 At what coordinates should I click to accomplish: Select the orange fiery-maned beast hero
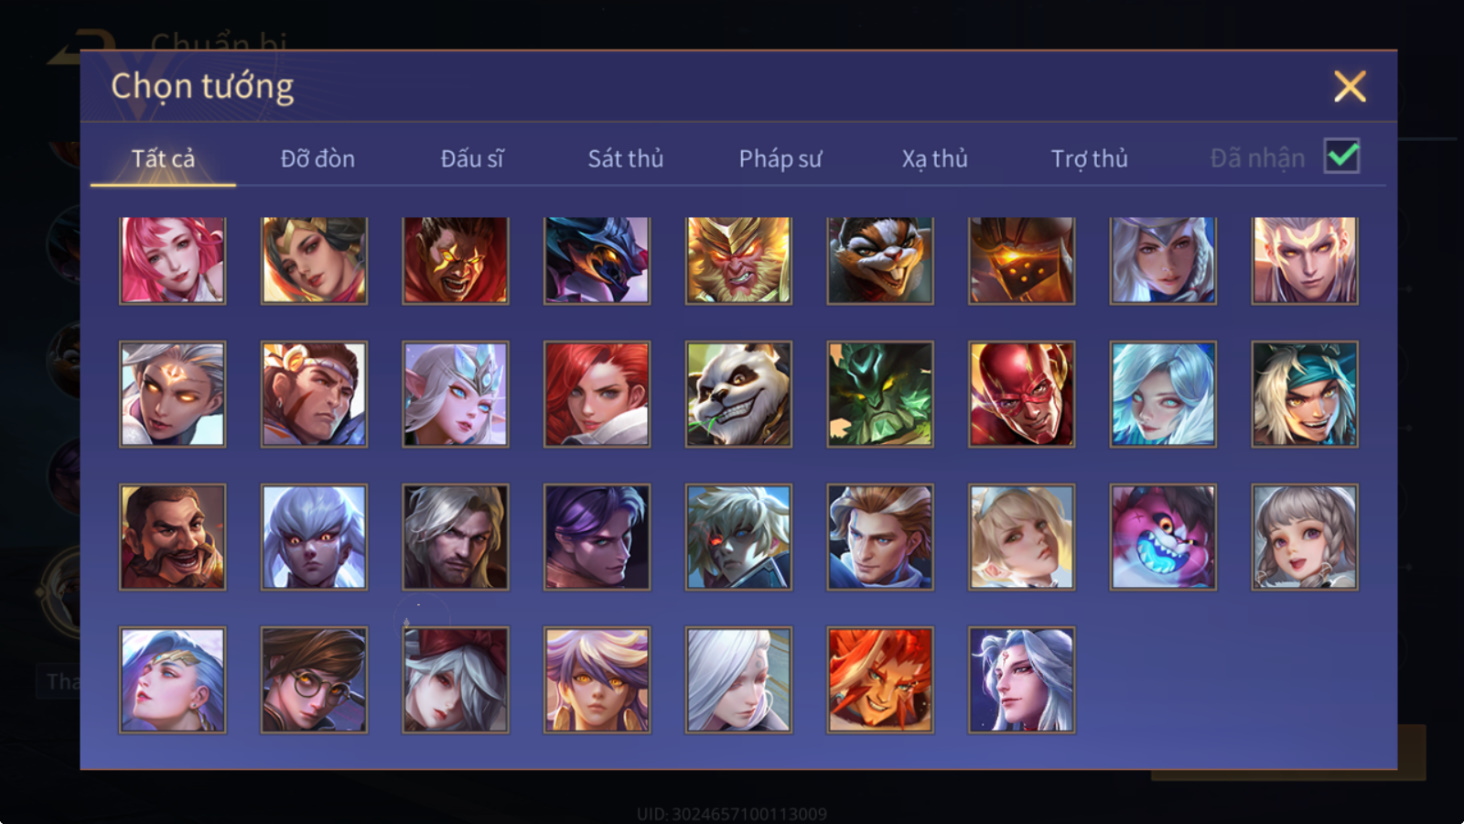(x=880, y=680)
